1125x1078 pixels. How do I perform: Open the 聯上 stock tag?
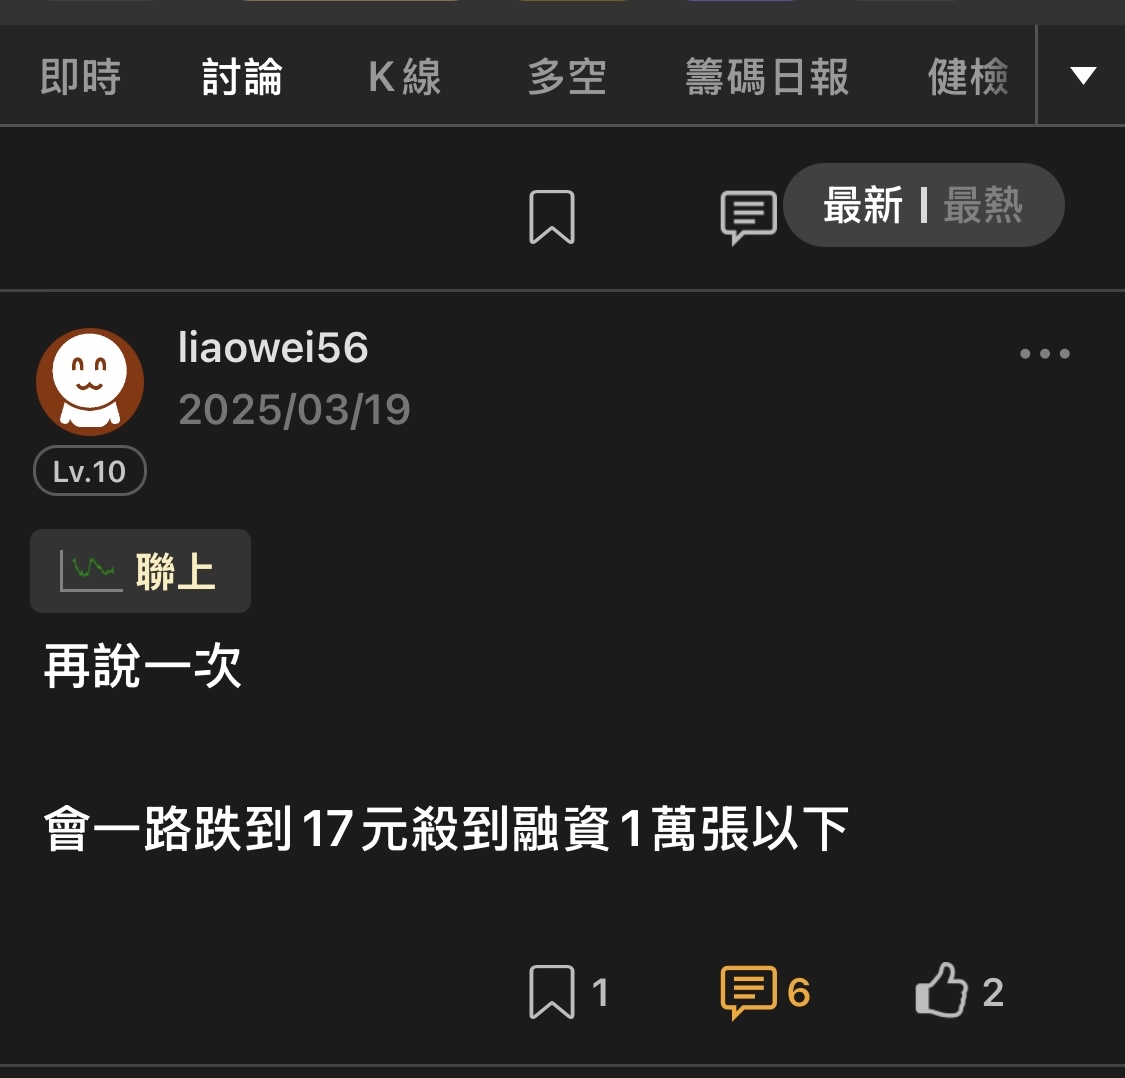(x=141, y=571)
